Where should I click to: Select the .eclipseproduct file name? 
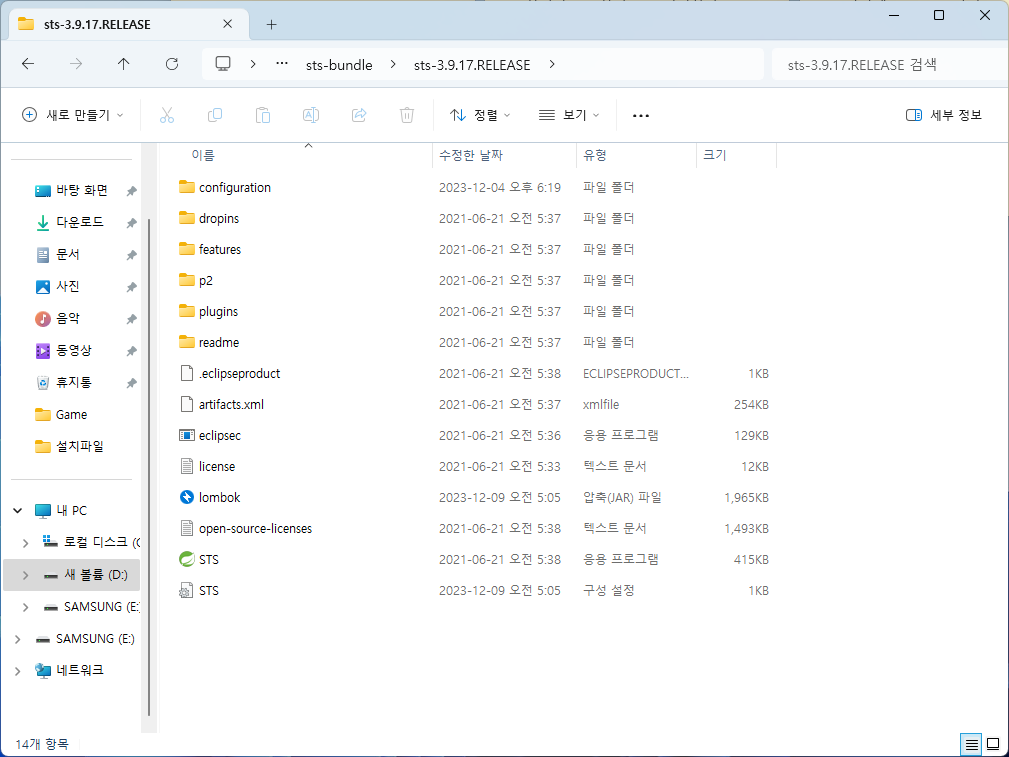239,373
